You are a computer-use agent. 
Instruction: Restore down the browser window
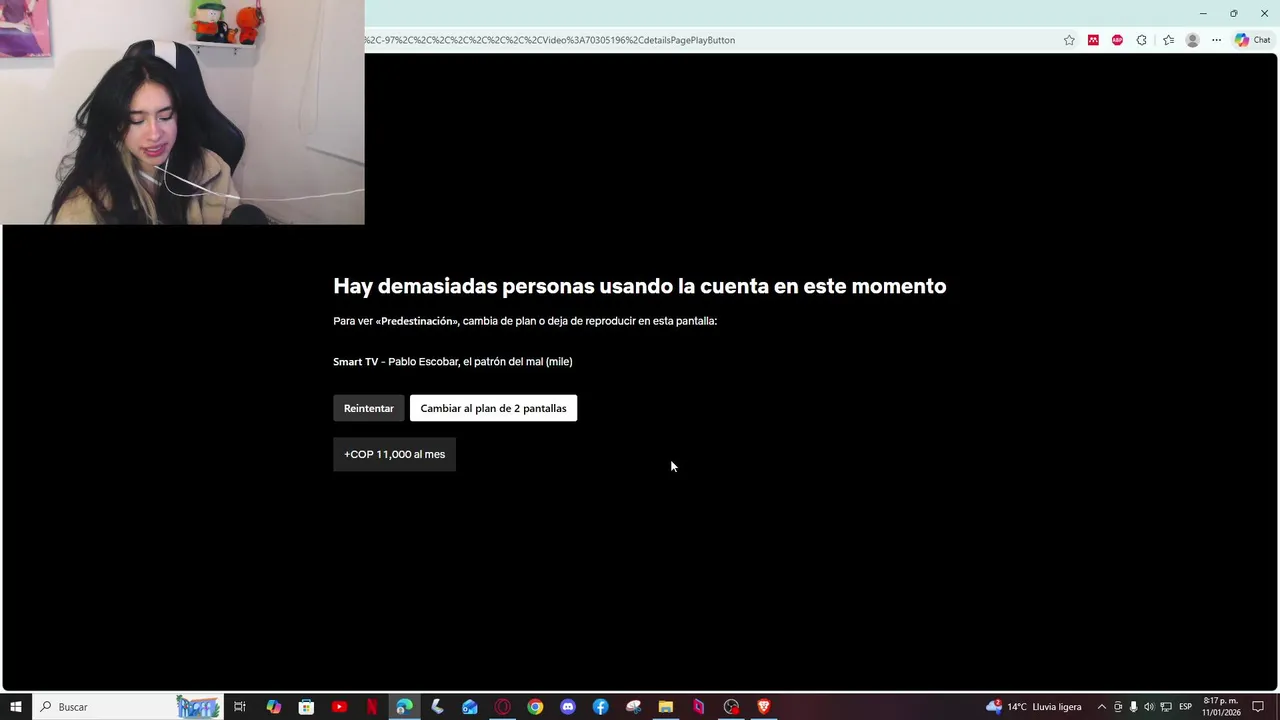pyautogui.click(x=1233, y=13)
